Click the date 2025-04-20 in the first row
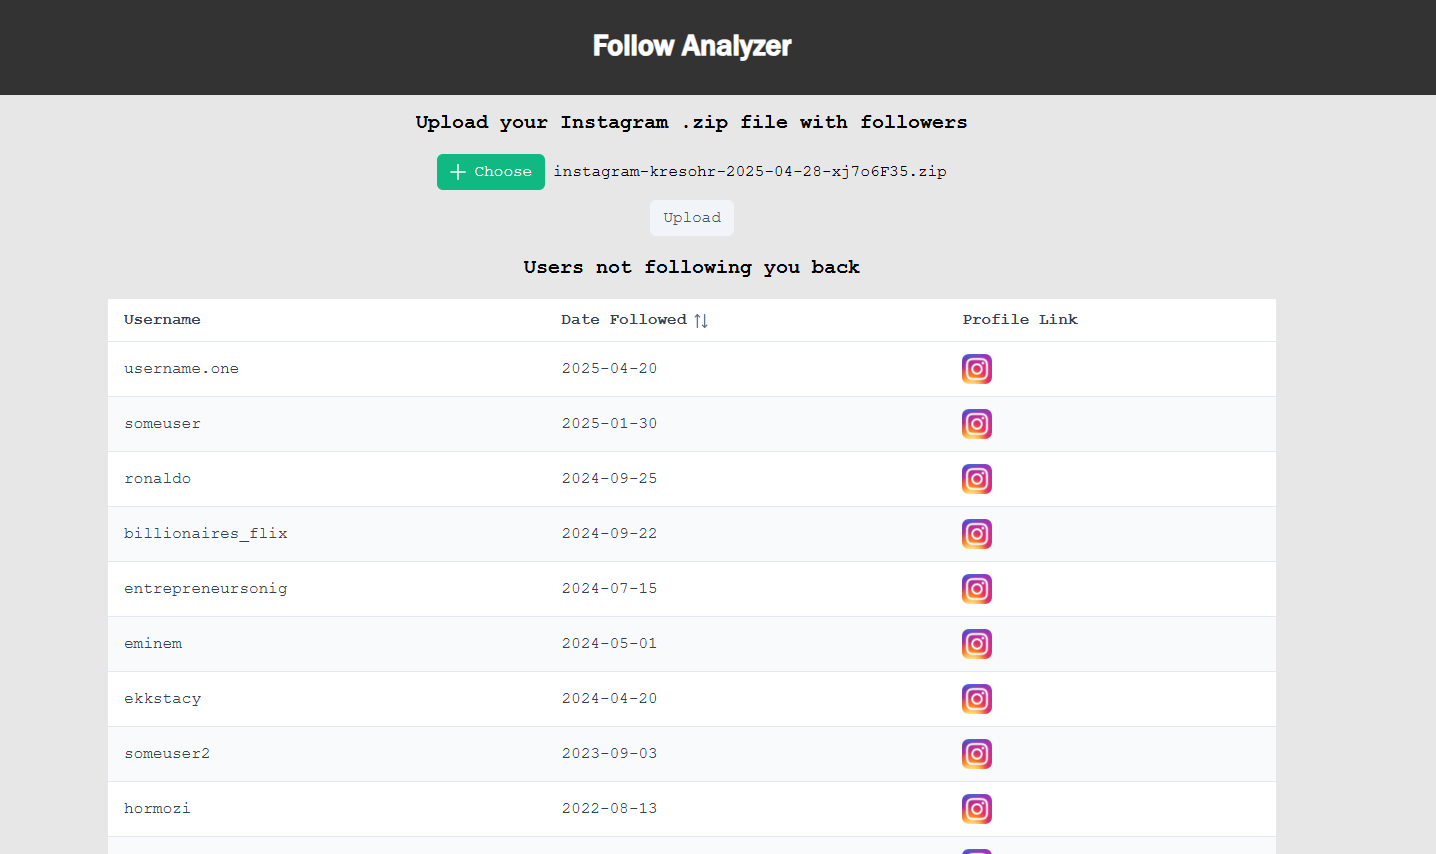The image size is (1436, 854). (609, 368)
